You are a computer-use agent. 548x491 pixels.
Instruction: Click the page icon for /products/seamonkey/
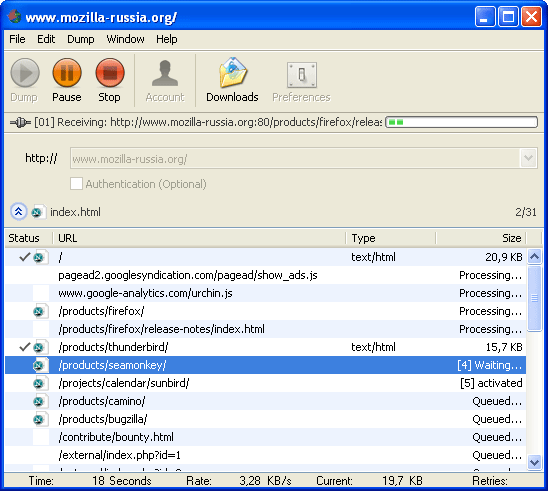click(x=41, y=365)
